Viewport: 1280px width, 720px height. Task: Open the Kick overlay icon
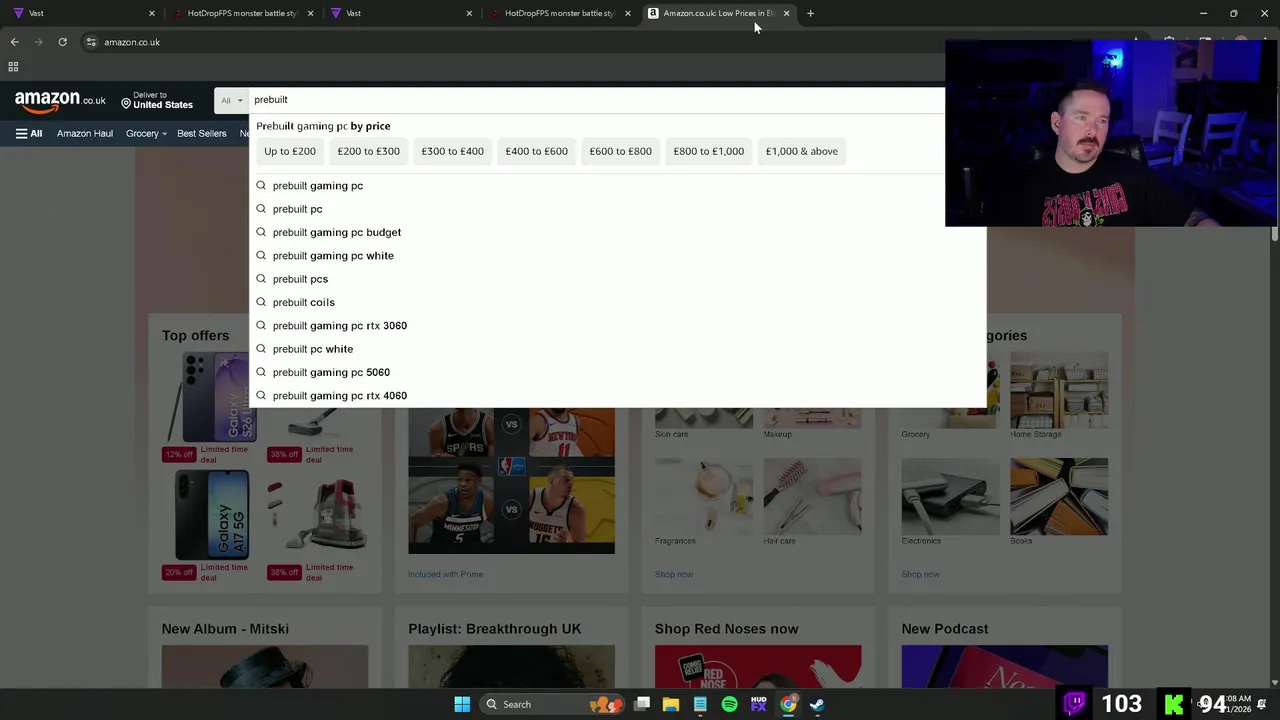pos(1174,704)
